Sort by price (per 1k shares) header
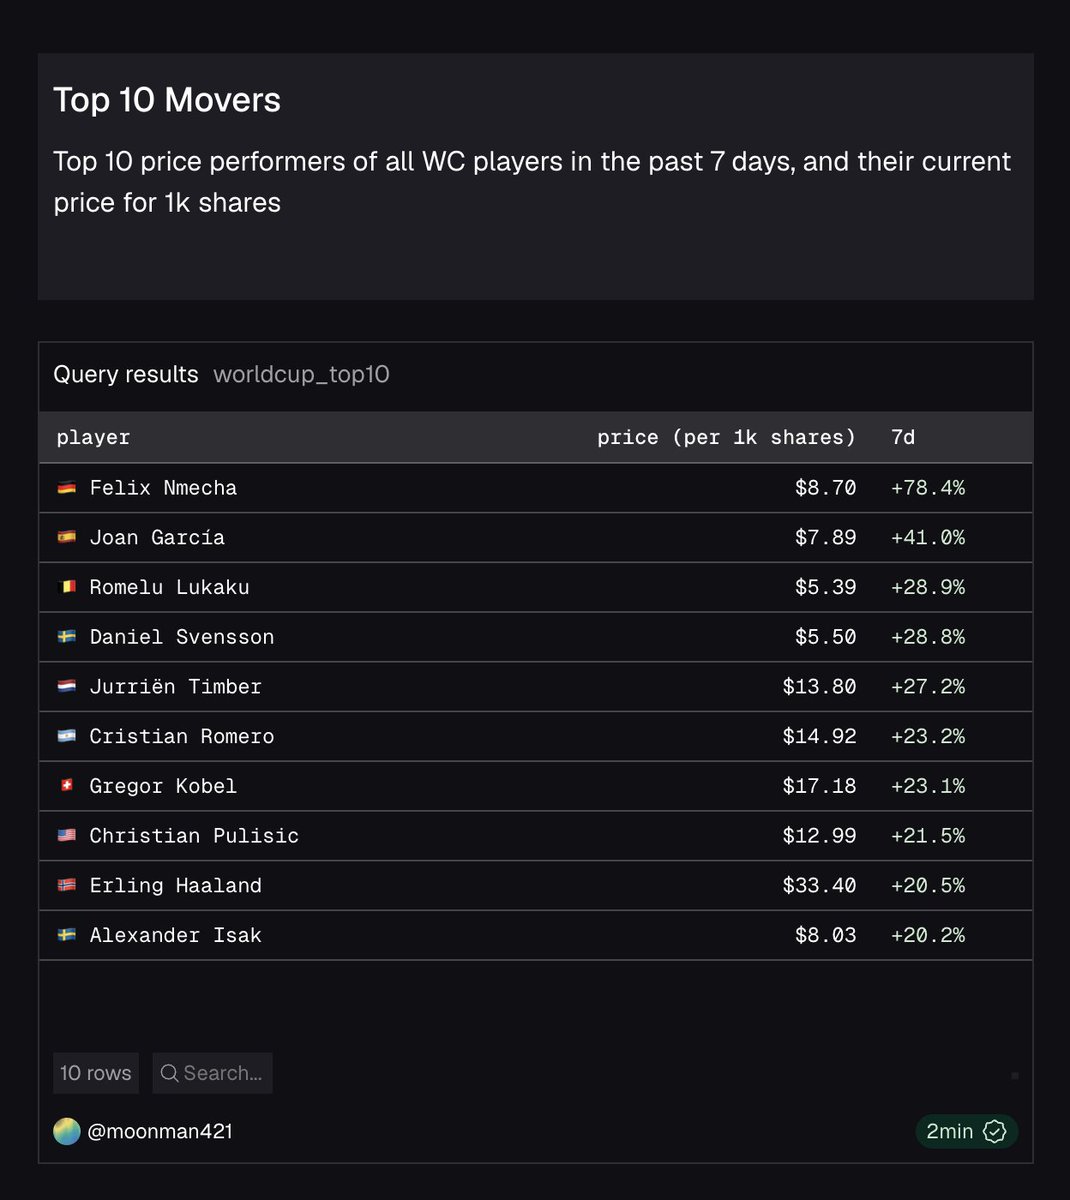The width and height of the screenshot is (1070, 1200). (x=726, y=437)
